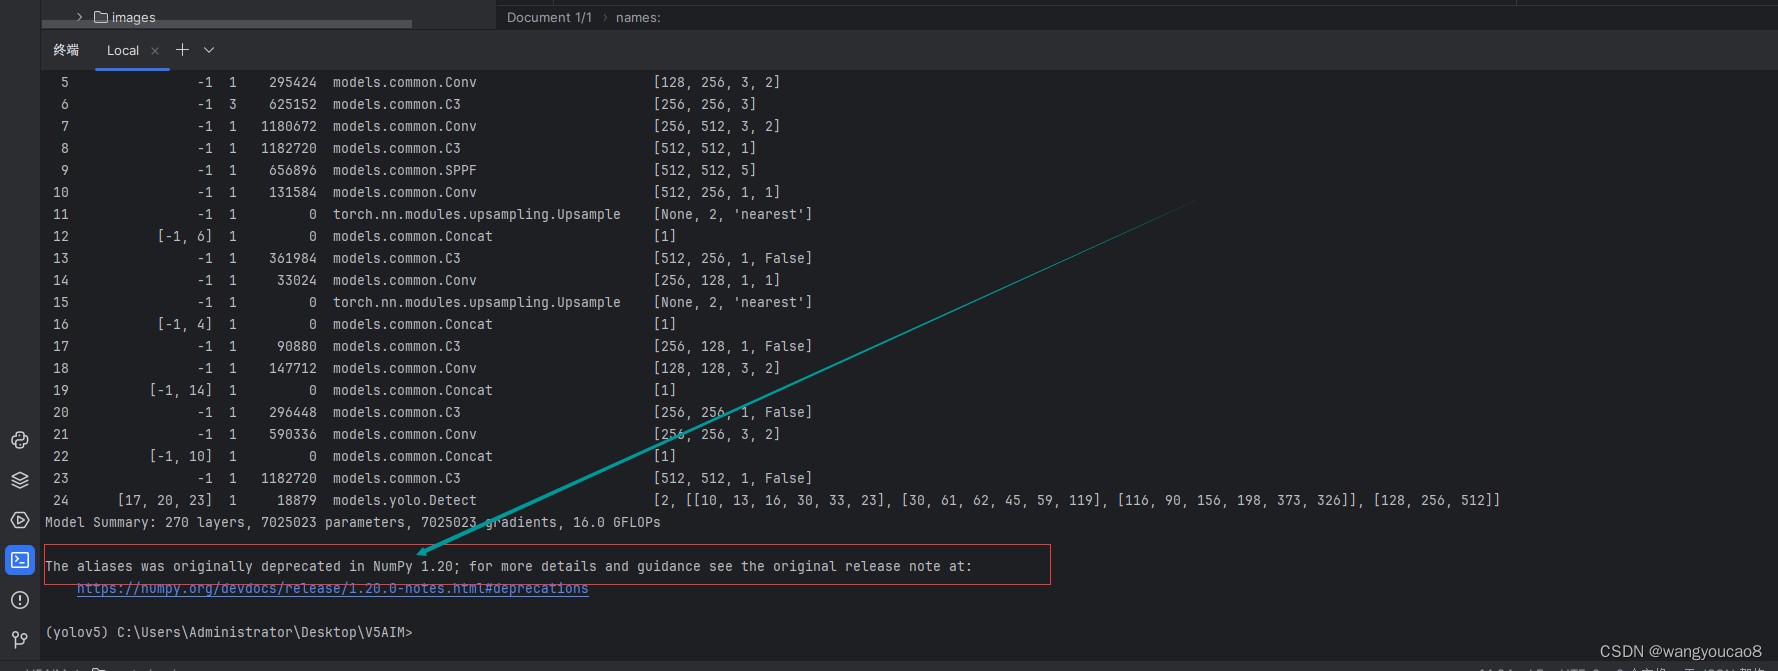Click parameter count 131584
This screenshot has width=1778, height=671.
click(x=293, y=192)
